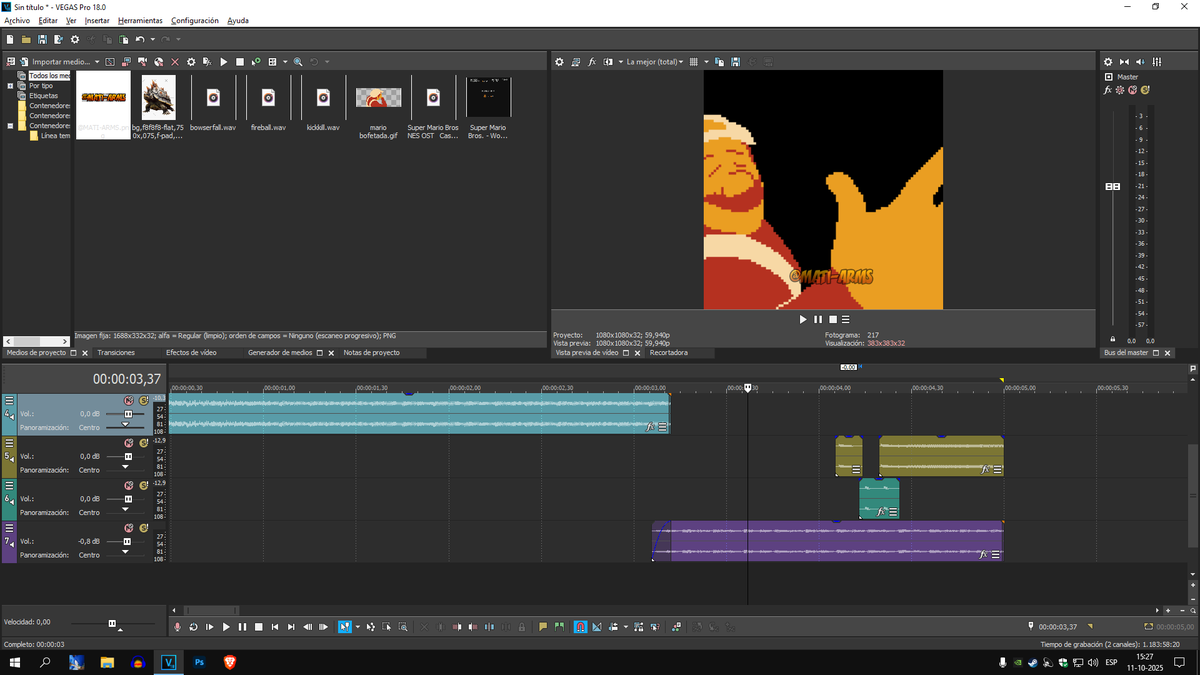
Task: Switch to the Transiciones tab
Action: (116, 353)
